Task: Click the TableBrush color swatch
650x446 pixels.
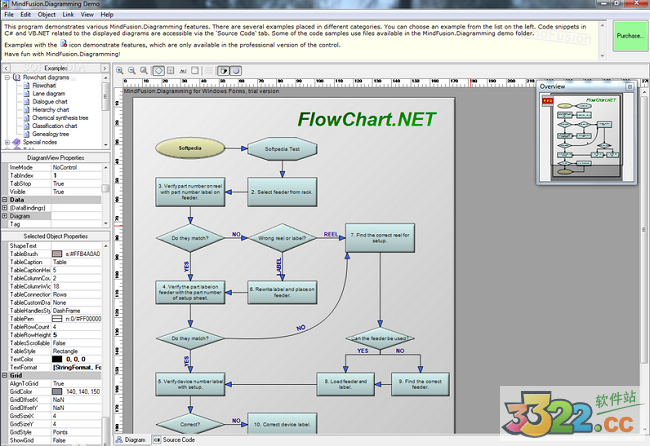Action: coord(57,254)
